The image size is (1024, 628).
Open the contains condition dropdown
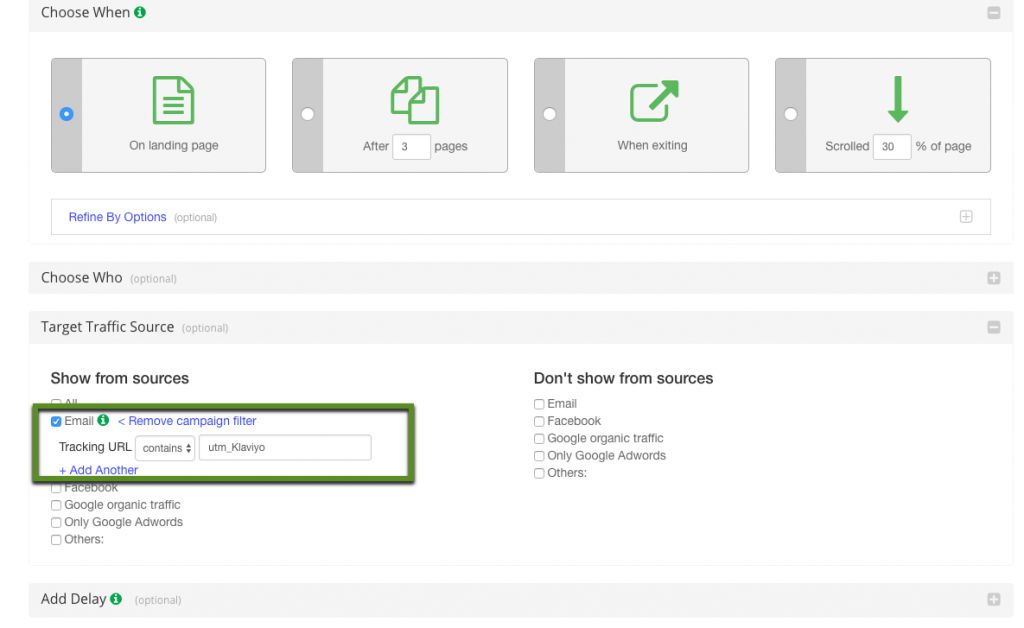pos(164,448)
